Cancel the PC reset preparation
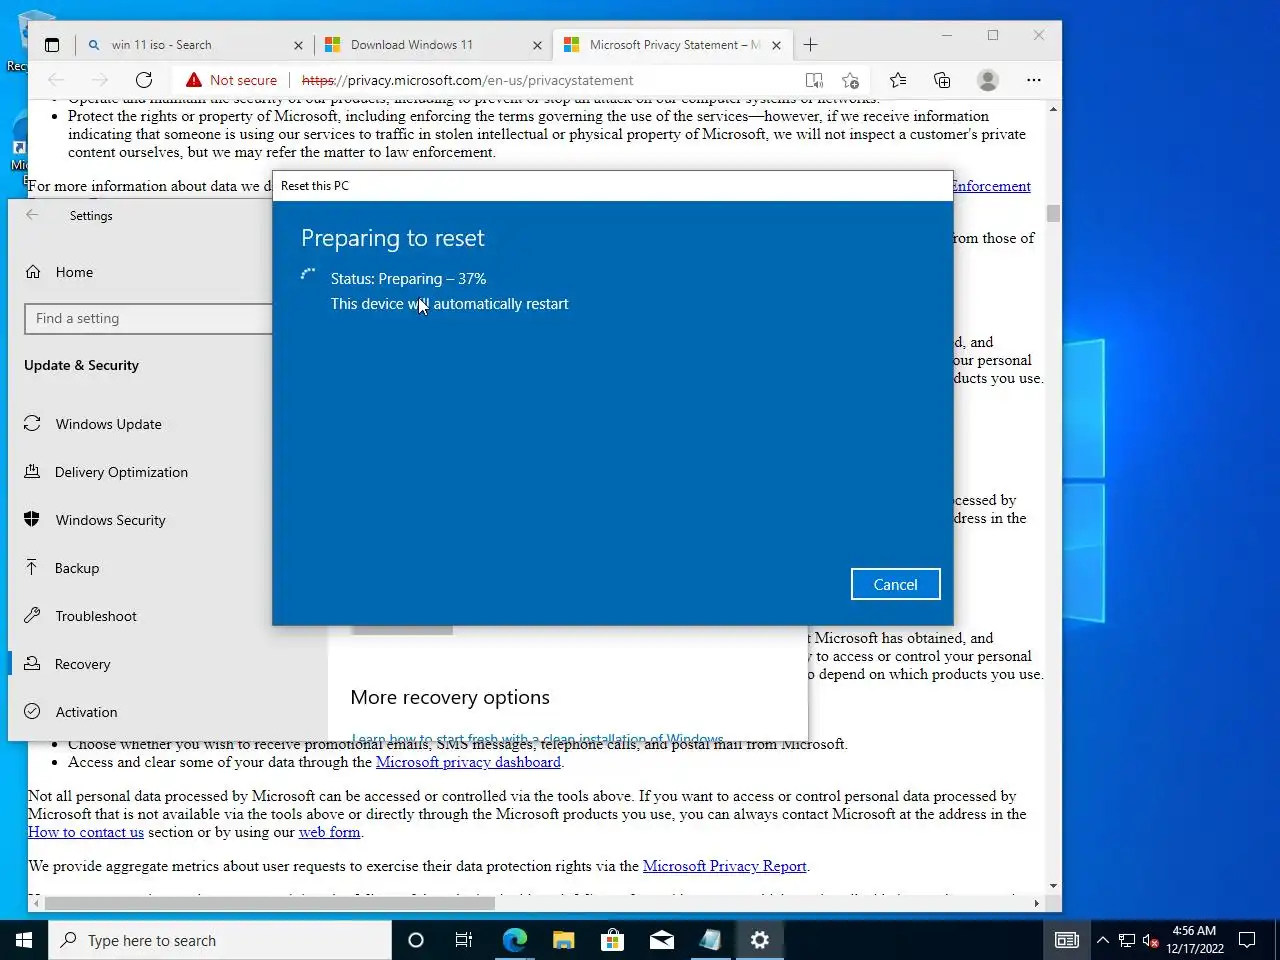This screenshot has width=1280, height=960. [x=895, y=584]
